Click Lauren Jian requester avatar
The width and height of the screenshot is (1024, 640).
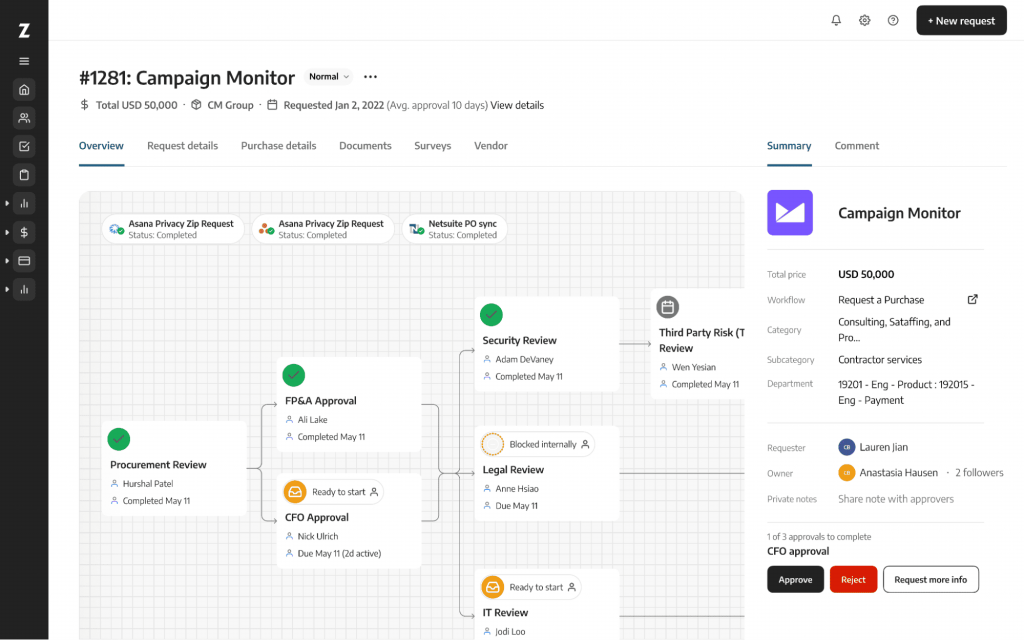tap(846, 447)
